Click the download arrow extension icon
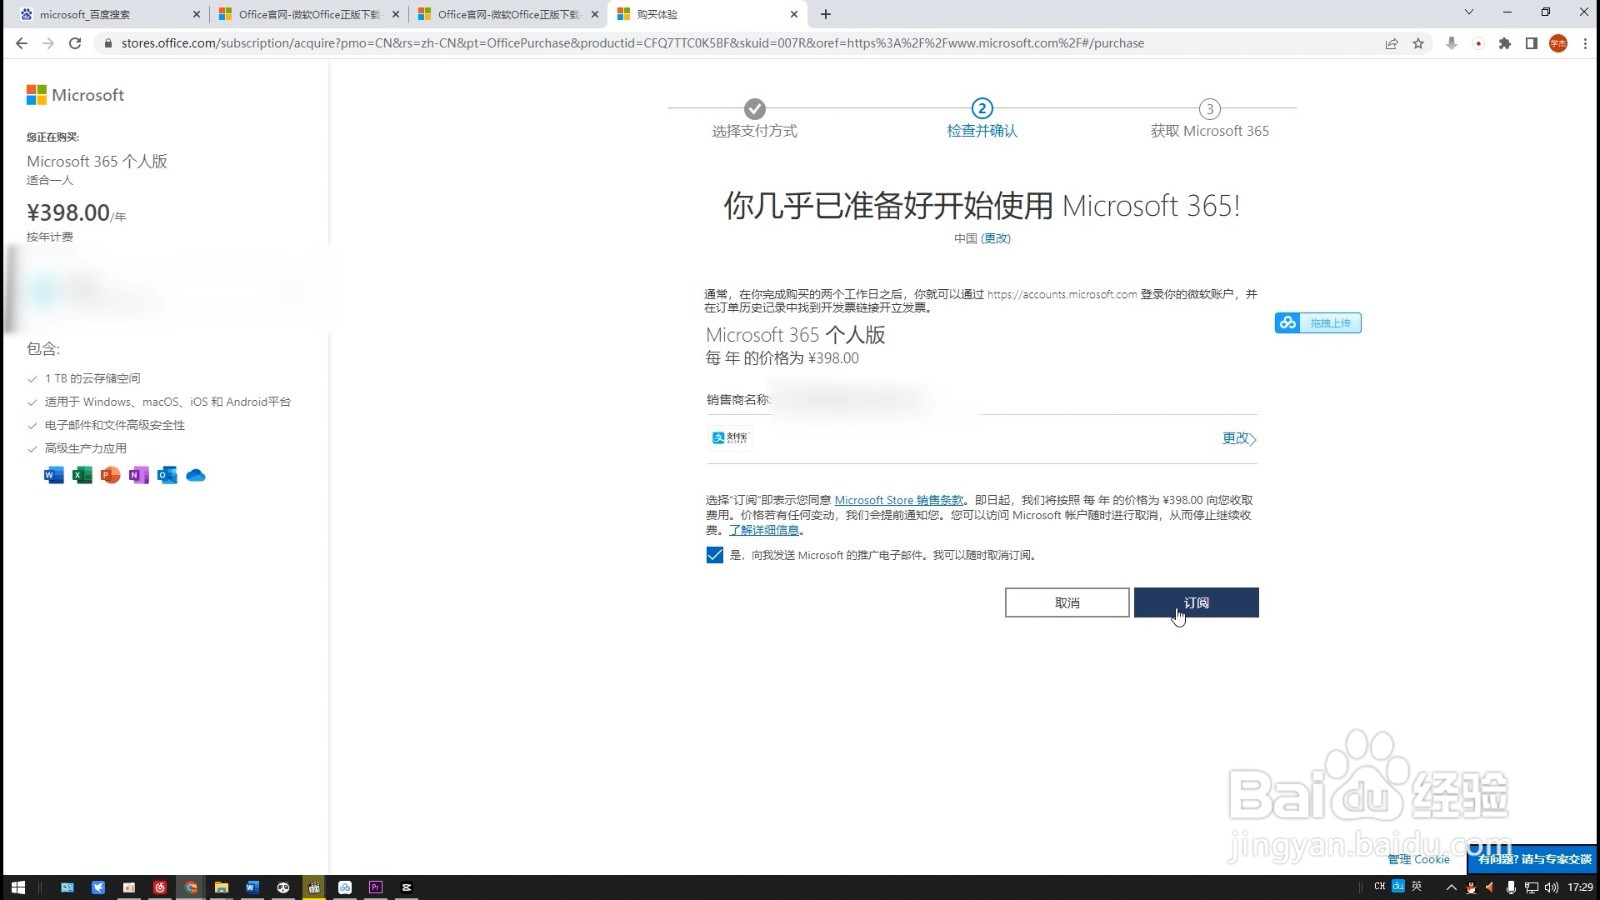The width and height of the screenshot is (1600, 900). 1451,43
